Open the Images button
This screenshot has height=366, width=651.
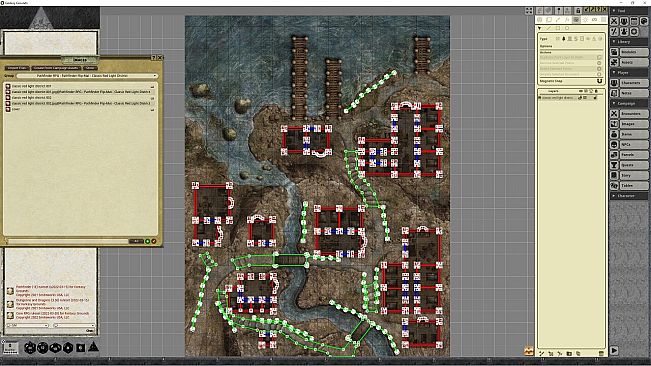(x=634, y=124)
